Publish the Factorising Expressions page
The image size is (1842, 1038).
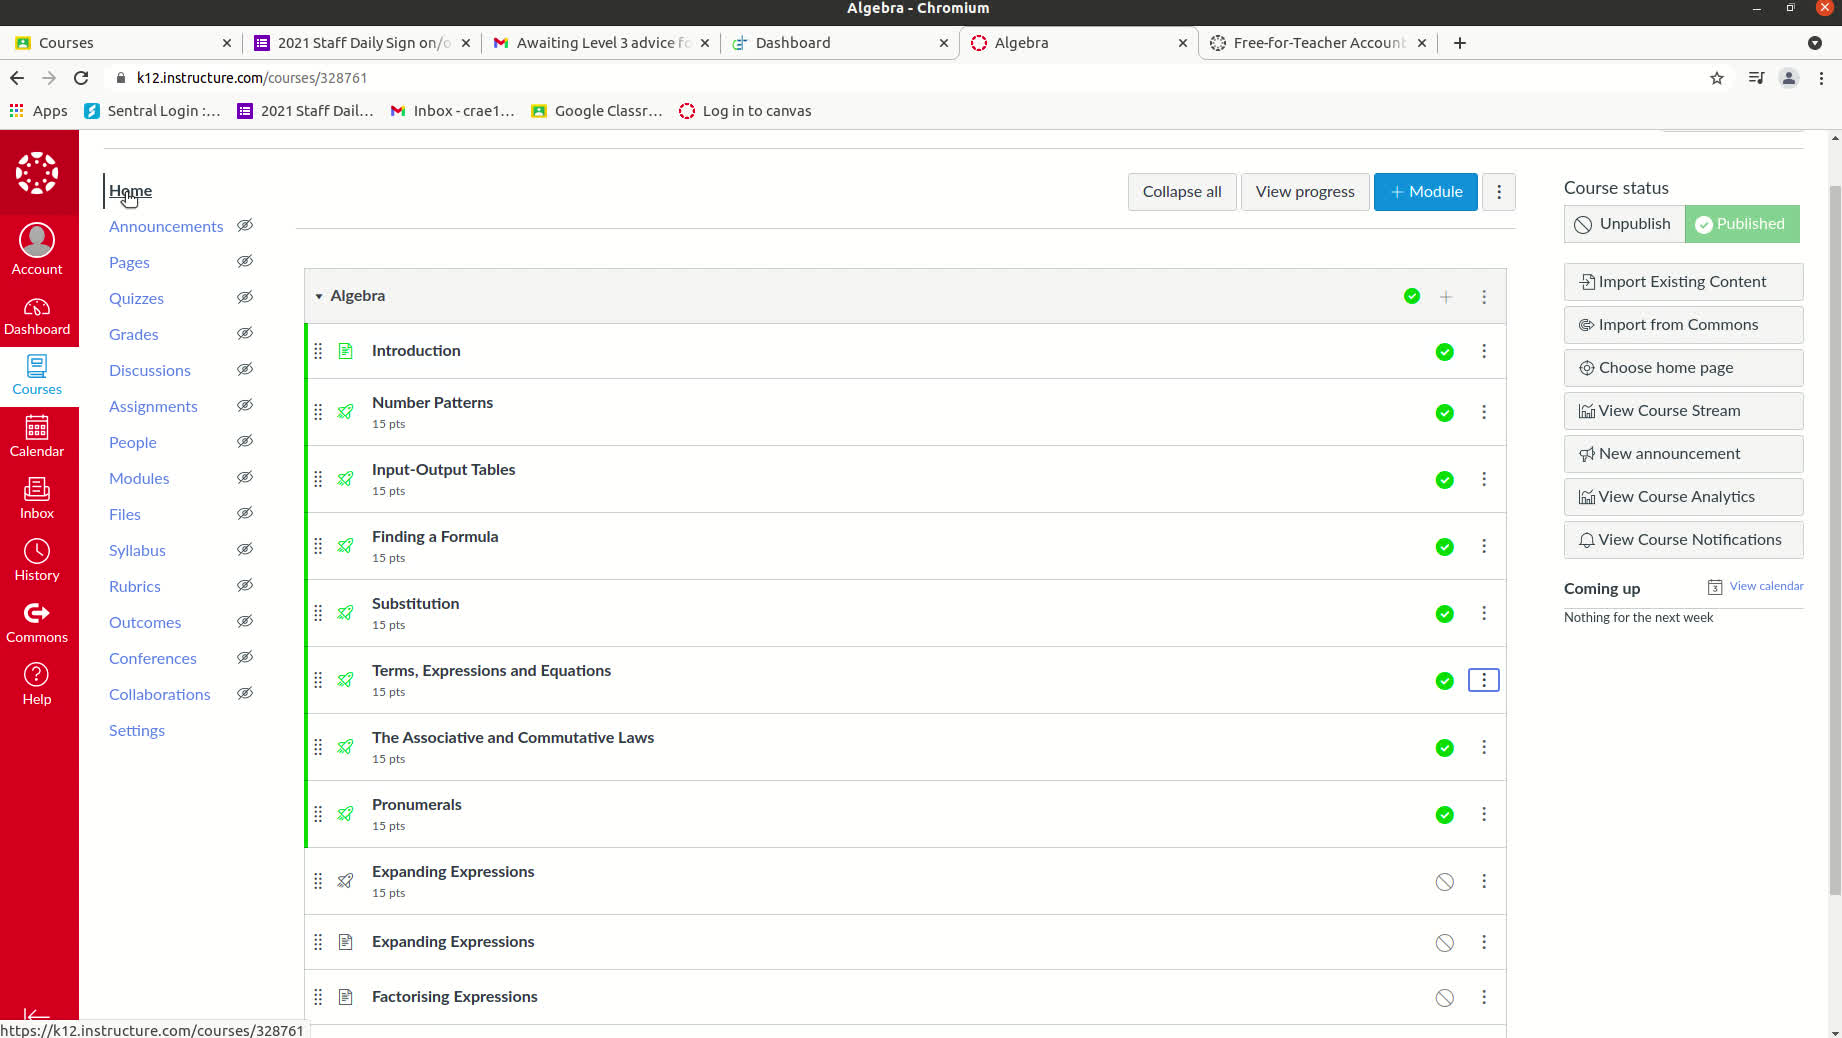(x=1445, y=998)
